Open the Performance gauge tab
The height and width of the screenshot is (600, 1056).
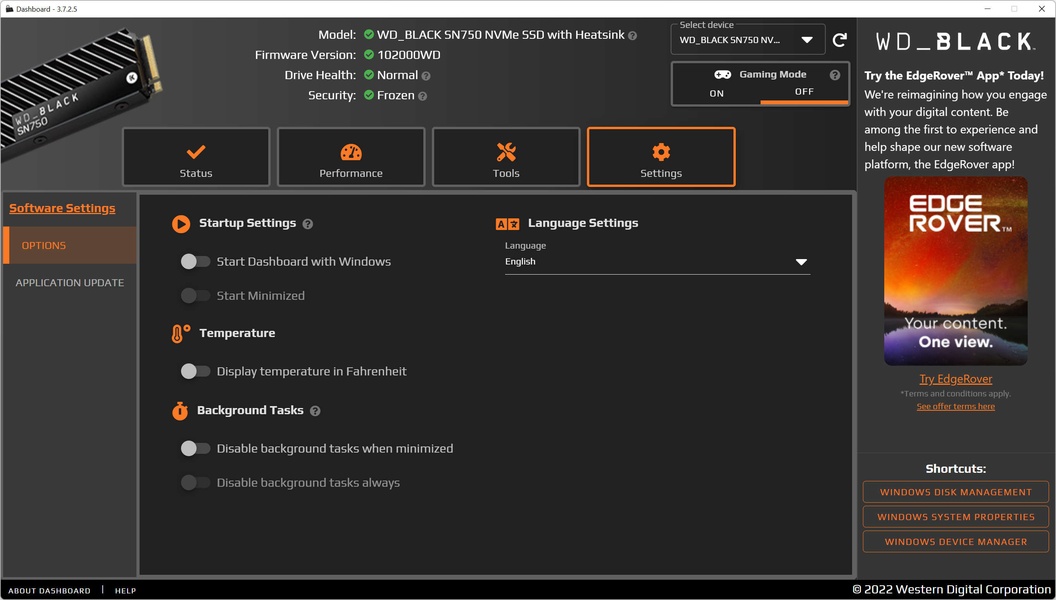(351, 157)
